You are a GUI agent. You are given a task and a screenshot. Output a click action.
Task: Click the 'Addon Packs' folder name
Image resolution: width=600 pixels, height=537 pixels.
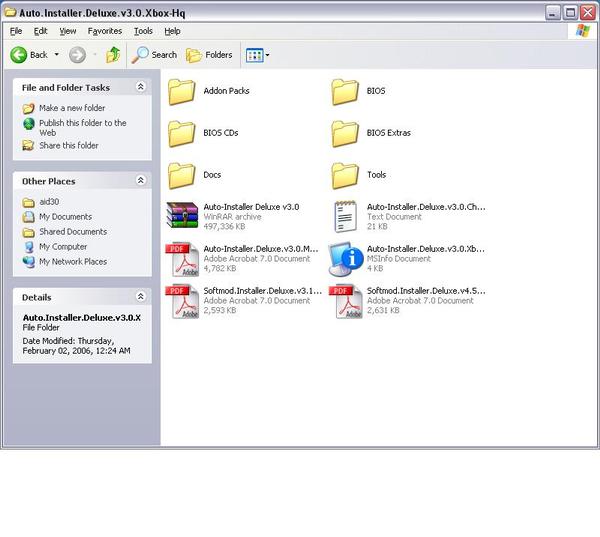click(226, 91)
